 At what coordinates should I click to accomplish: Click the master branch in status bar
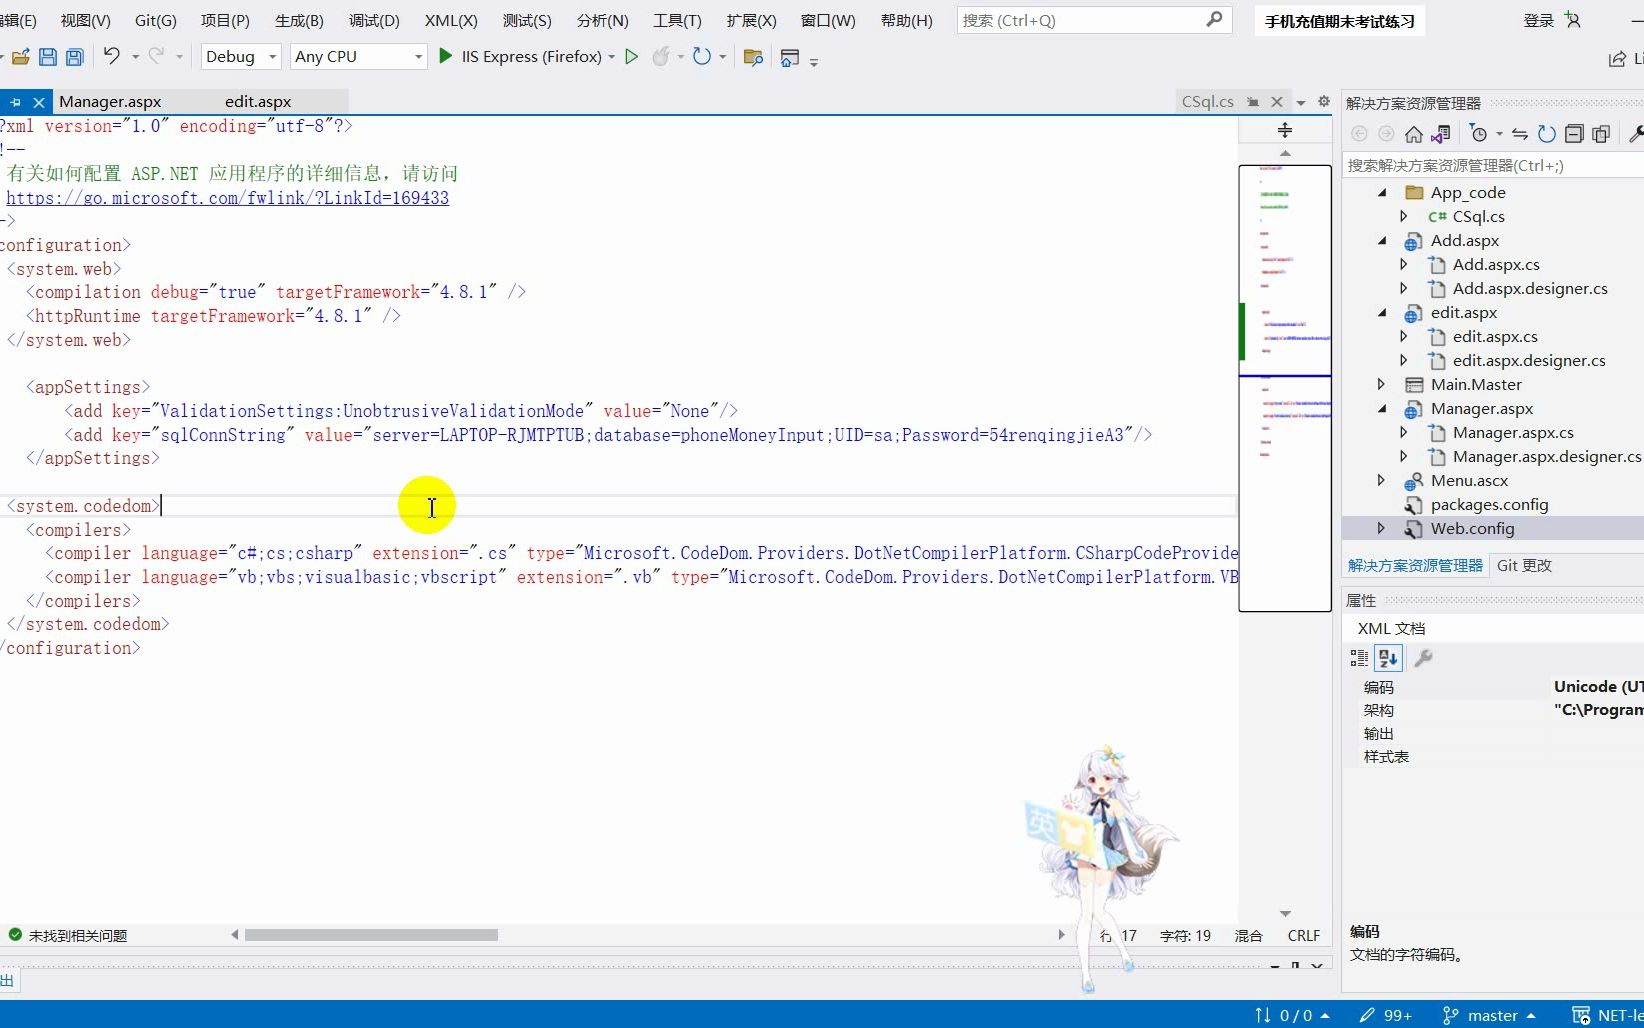(x=1489, y=1015)
